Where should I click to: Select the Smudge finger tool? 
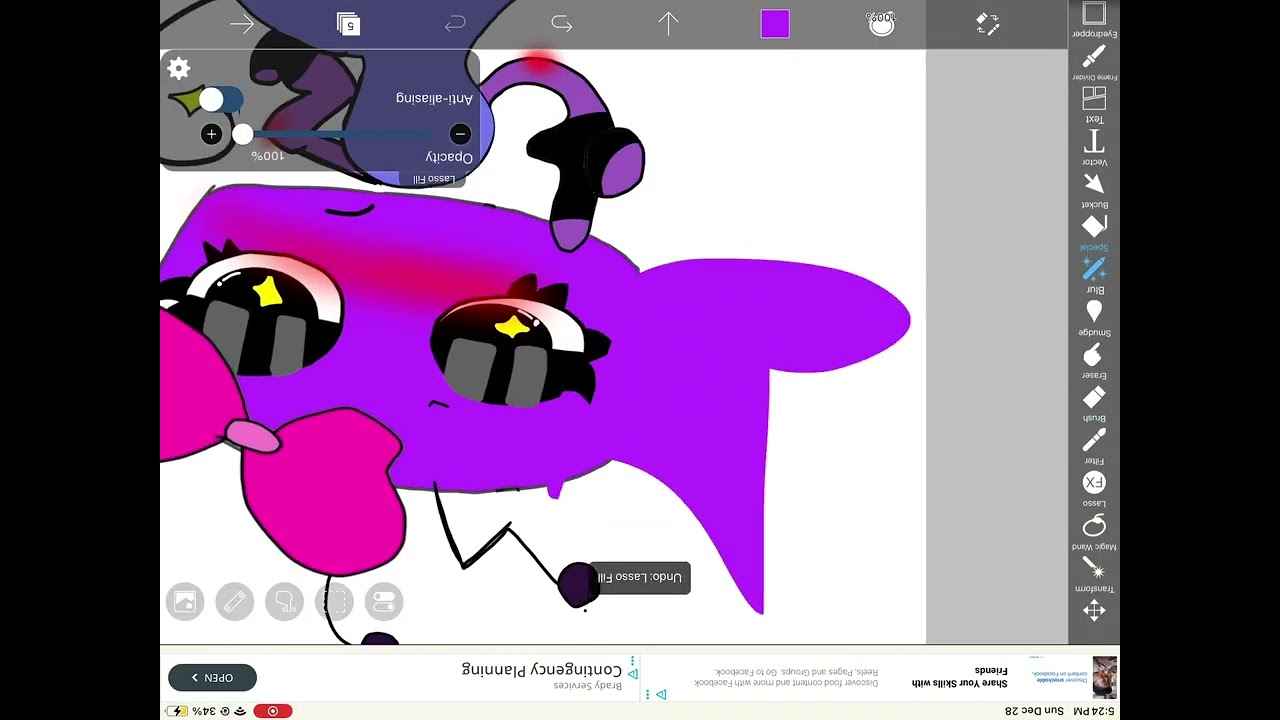pyautogui.click(x=1094, y=355)
